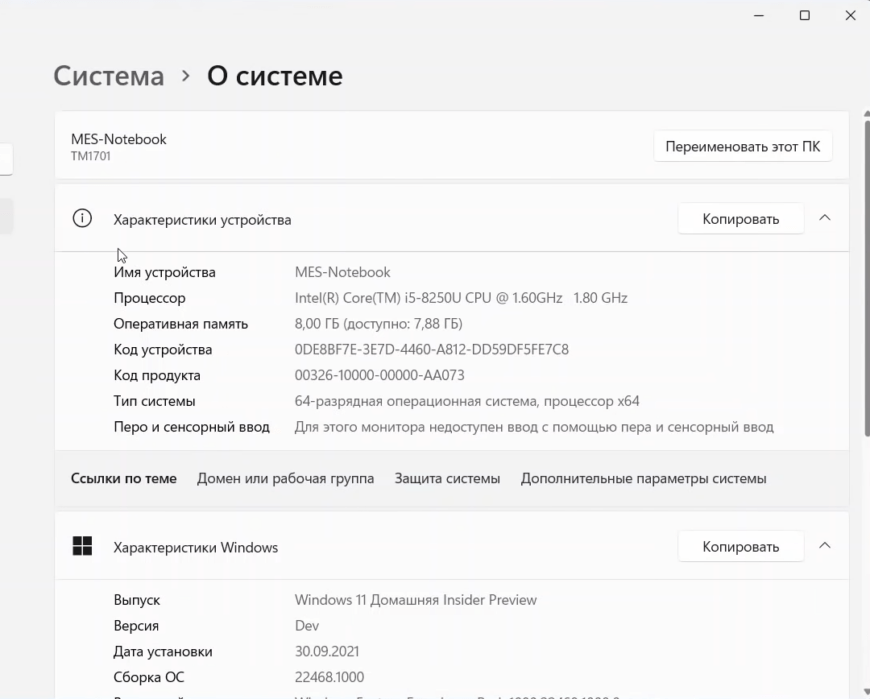
Task: Click device ID 0DE8BF7E-3E7D-4460-A812-DD59DF5FE7C8
Action: [x=432, y=350]
